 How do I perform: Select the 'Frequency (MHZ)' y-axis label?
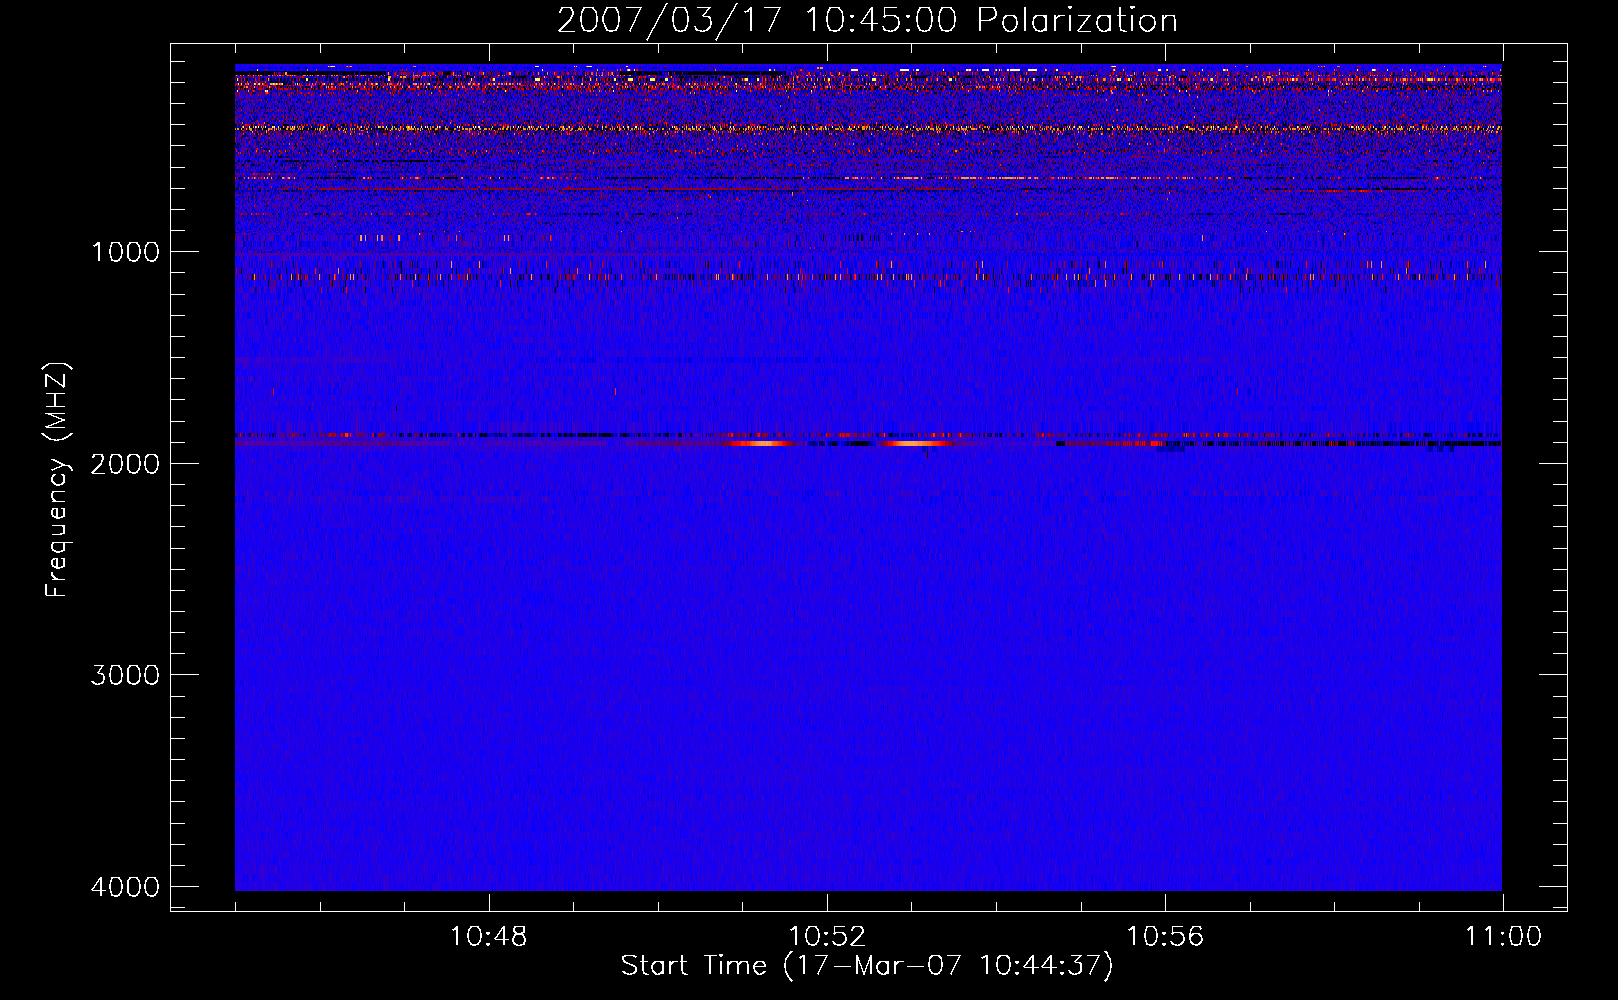tap(58, 479)
